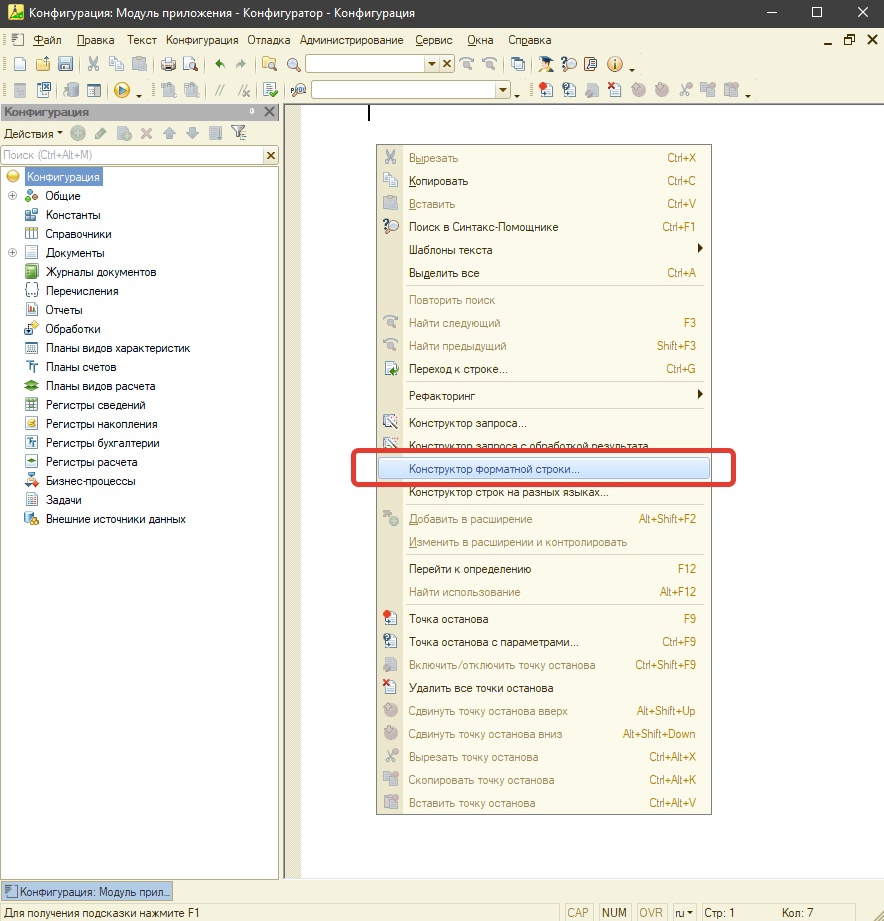Choose Выделить все in context menu
The width and height of the screenshot is (884, 921).
point(543,273)
